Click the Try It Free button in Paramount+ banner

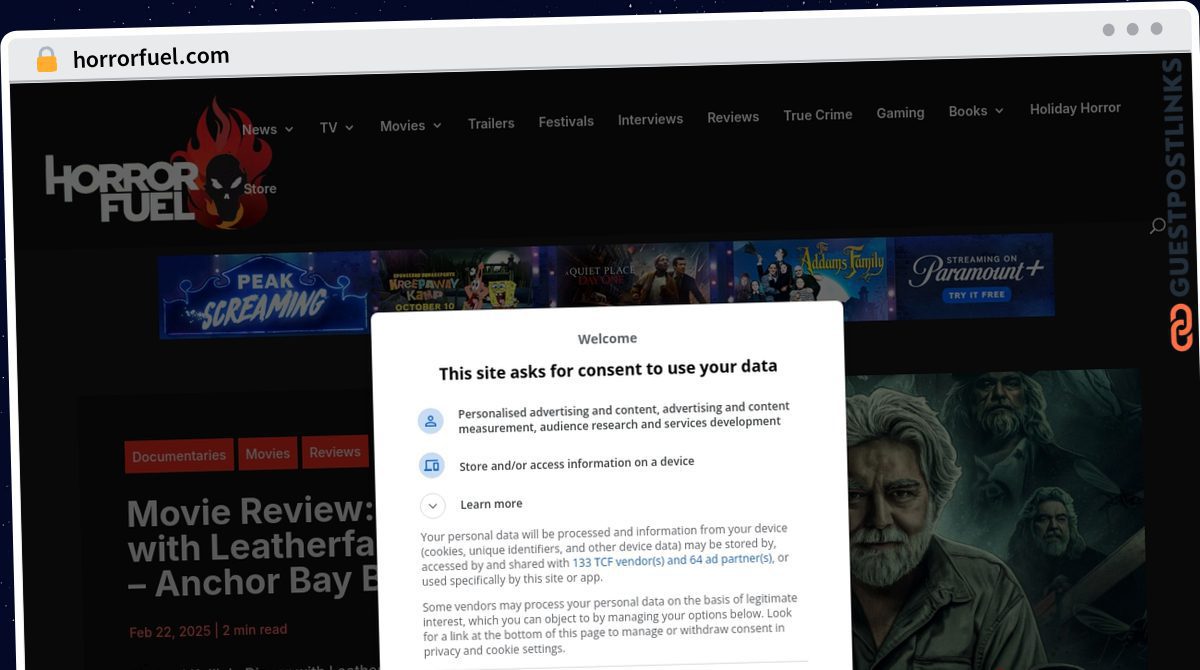pyautogui.click(x=978, y=295)
